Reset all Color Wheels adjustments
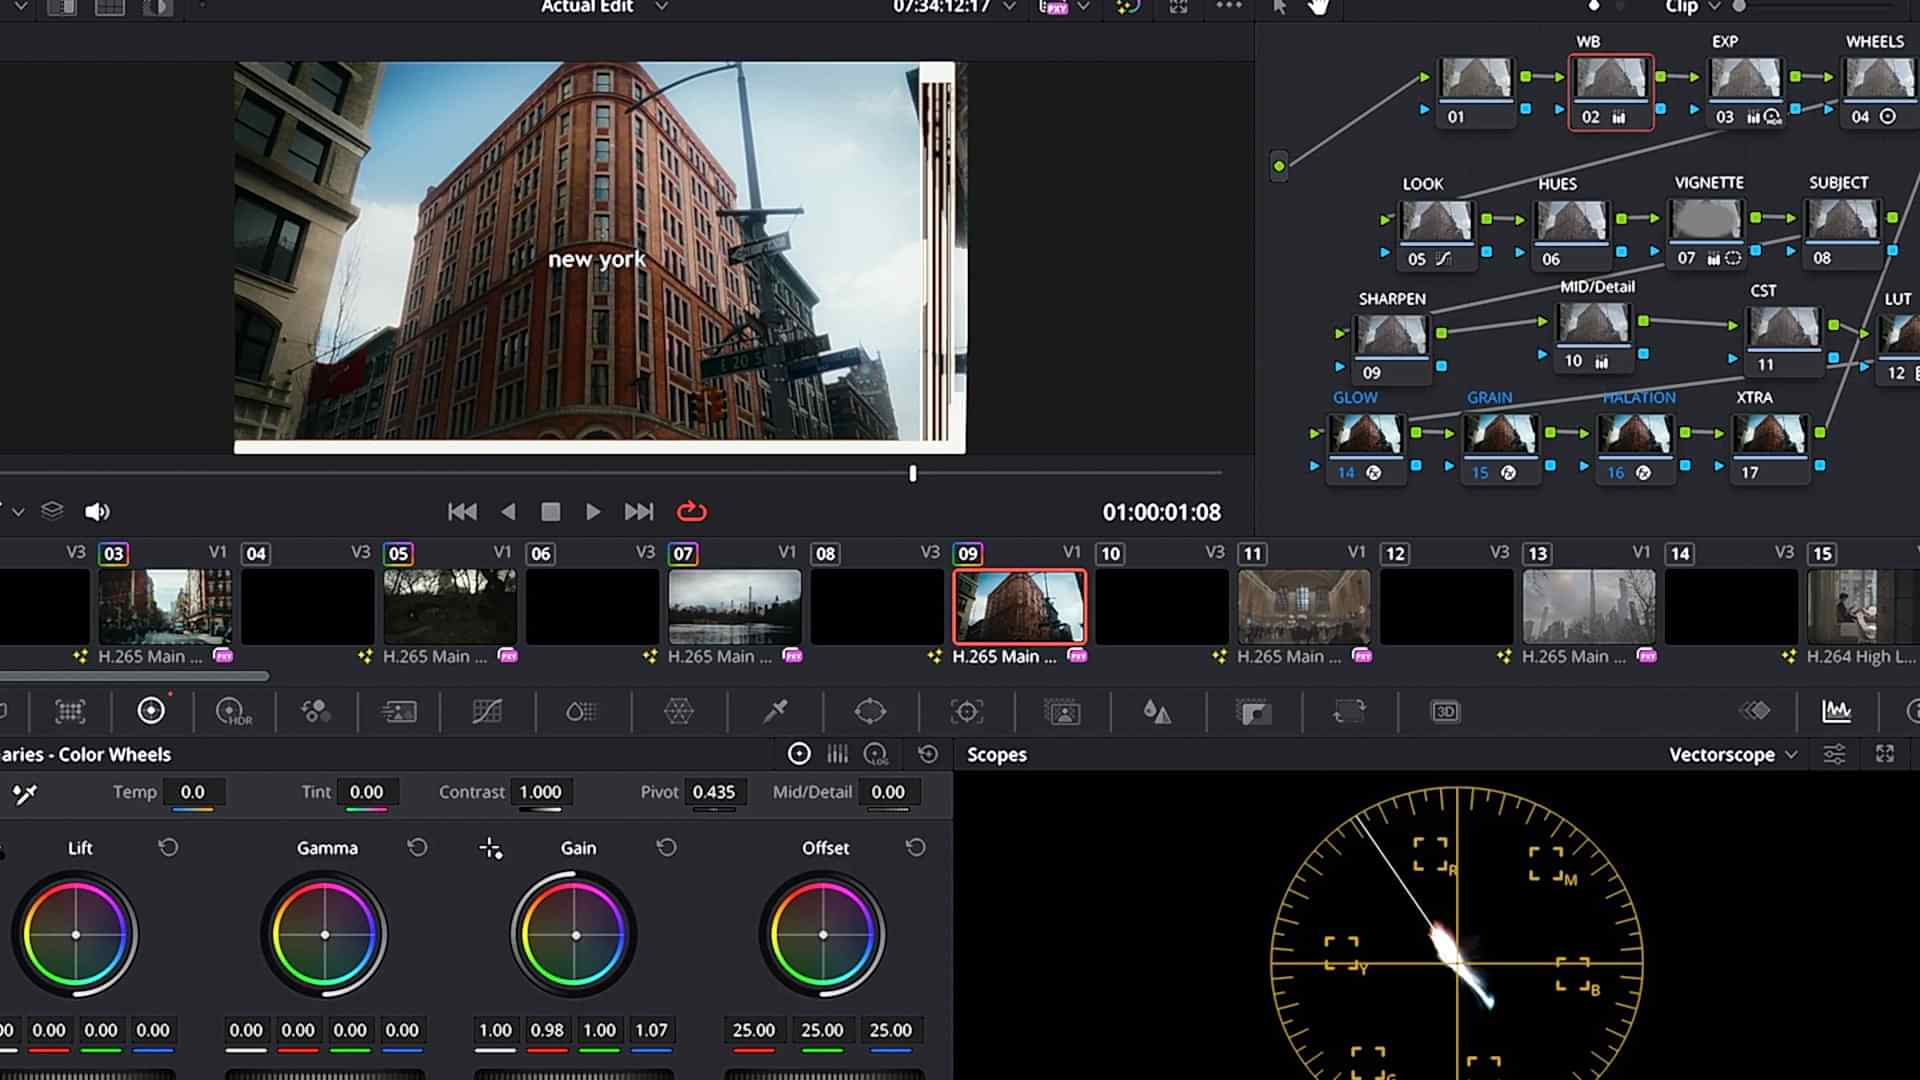 (x=928, y=754)
